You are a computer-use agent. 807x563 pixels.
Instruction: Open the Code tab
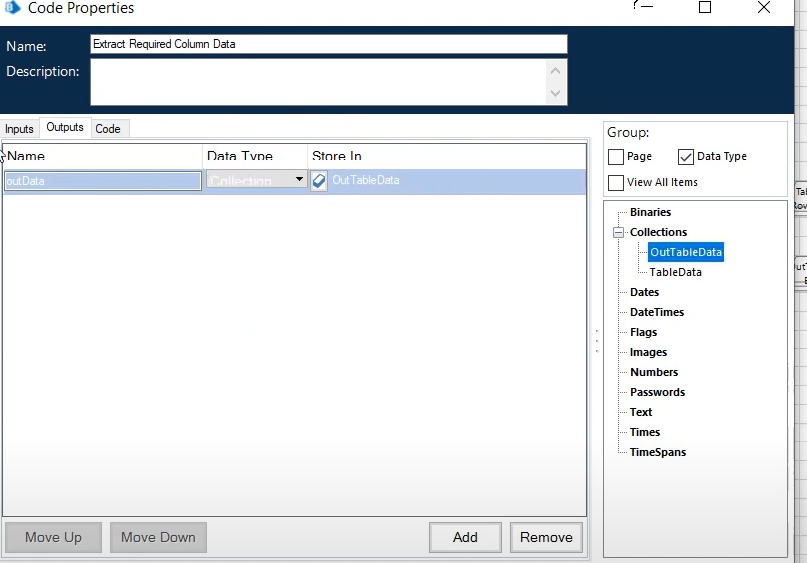[x=108, y=129]
